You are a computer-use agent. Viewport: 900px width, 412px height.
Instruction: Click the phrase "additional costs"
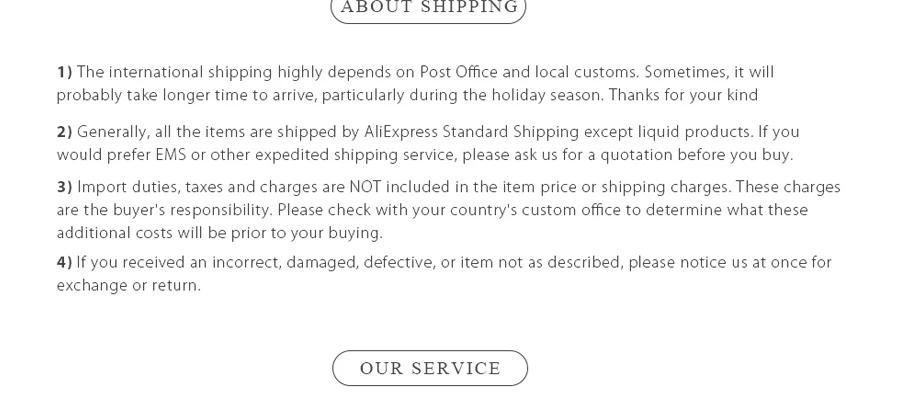[x=114, y=234]
